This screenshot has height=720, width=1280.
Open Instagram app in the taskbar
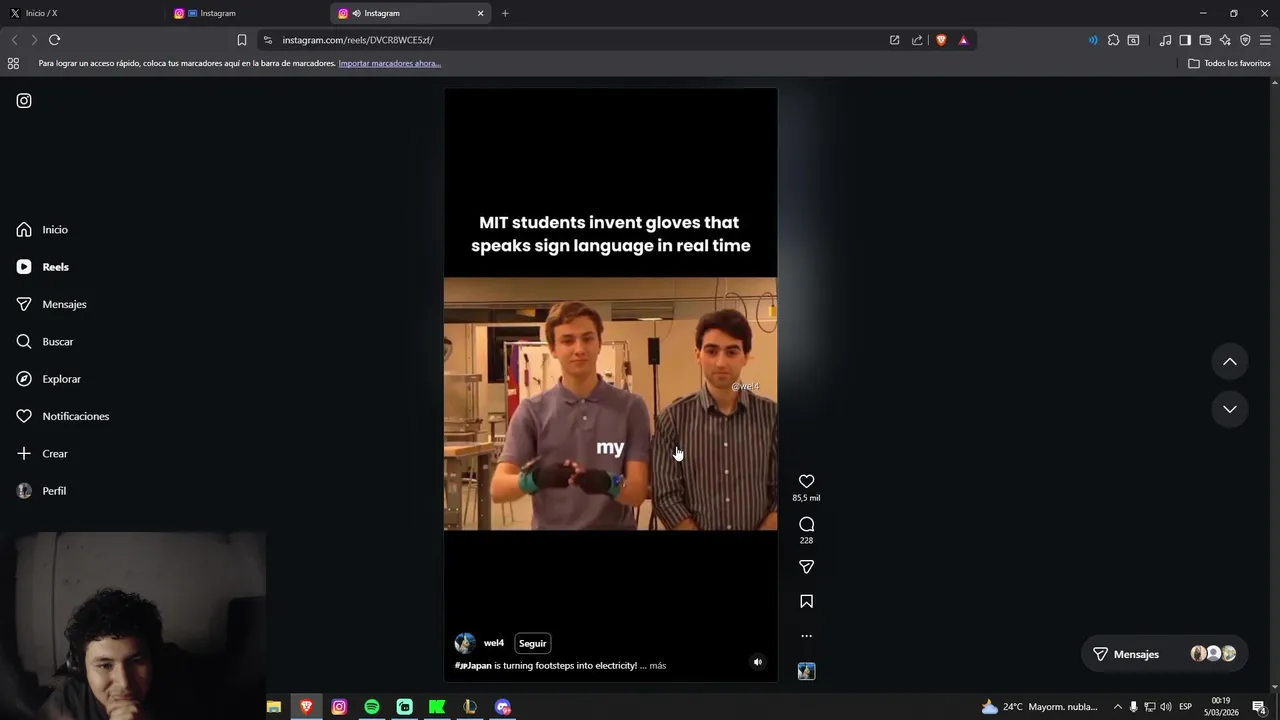[x=339, y=707]
